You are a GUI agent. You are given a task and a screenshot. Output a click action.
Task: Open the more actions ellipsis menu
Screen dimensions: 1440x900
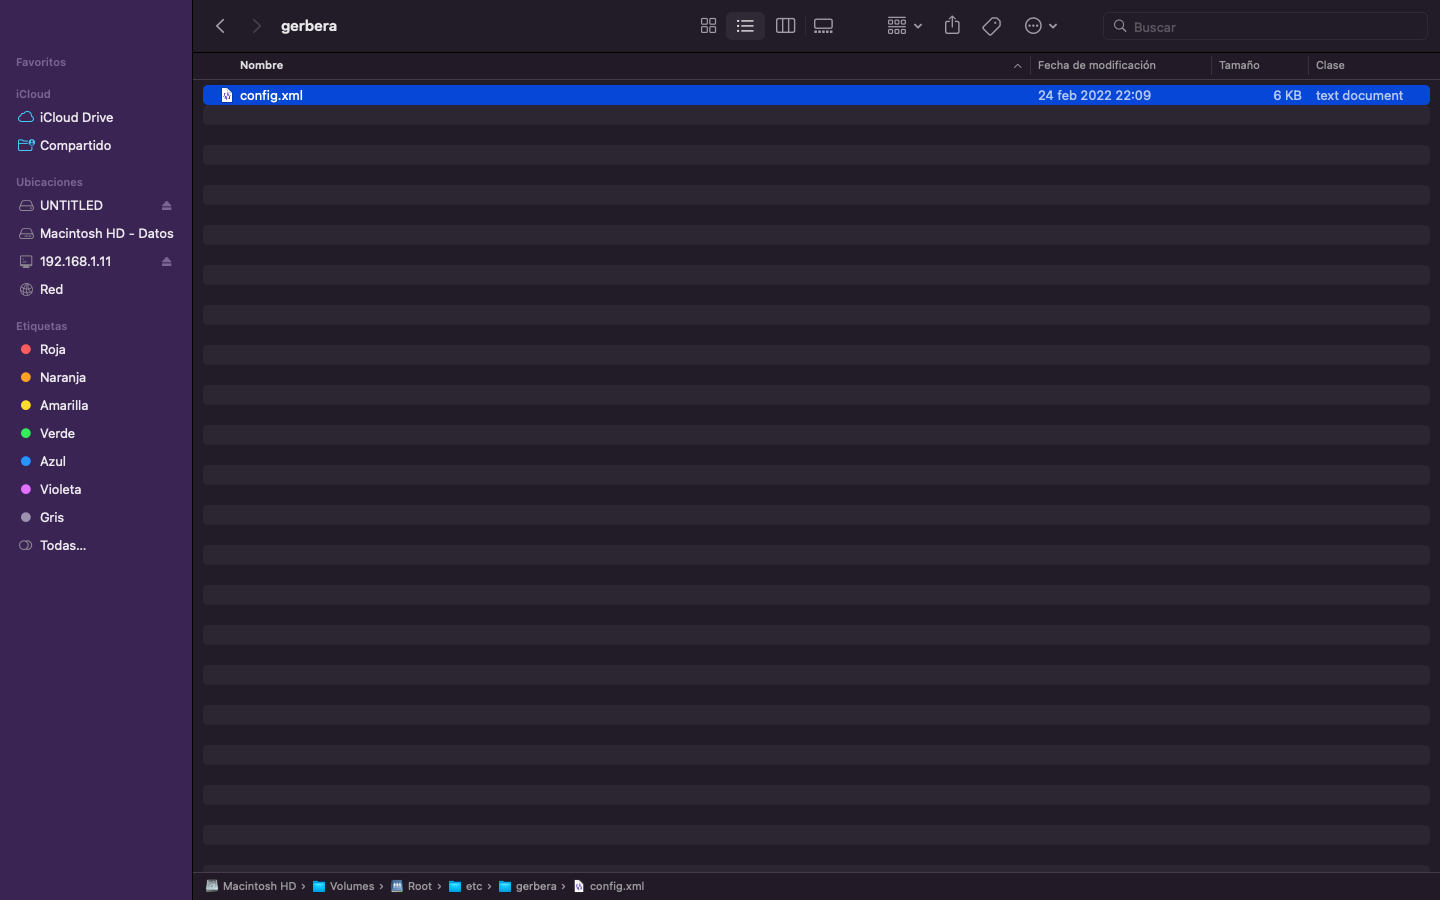click(x=1040, y=26)
